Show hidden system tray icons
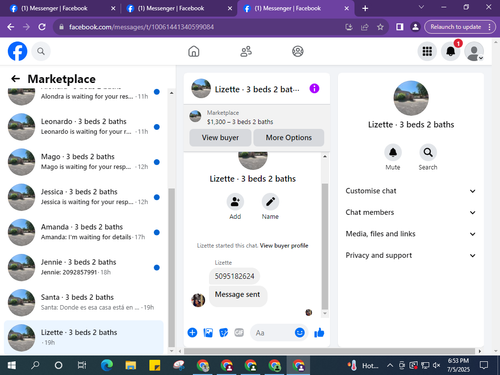 pos(390,366)
